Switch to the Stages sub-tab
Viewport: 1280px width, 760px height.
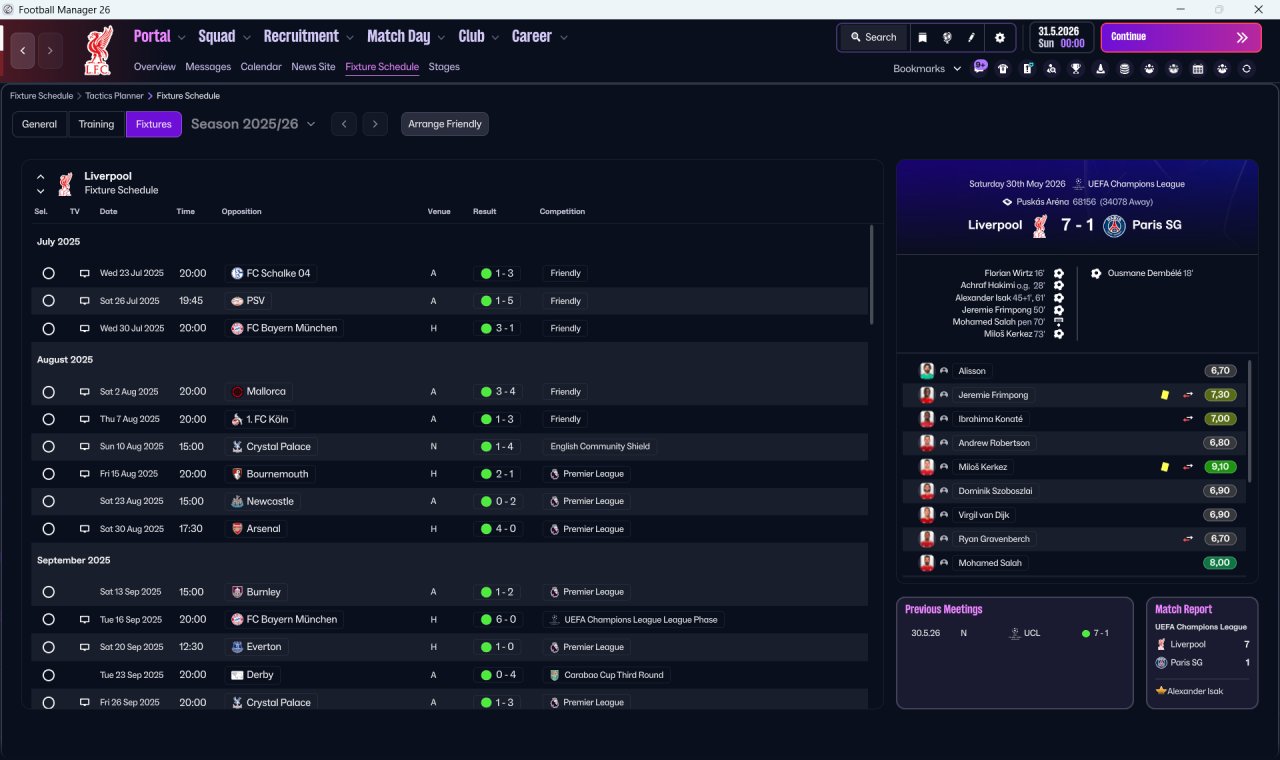tap(444, 67)
